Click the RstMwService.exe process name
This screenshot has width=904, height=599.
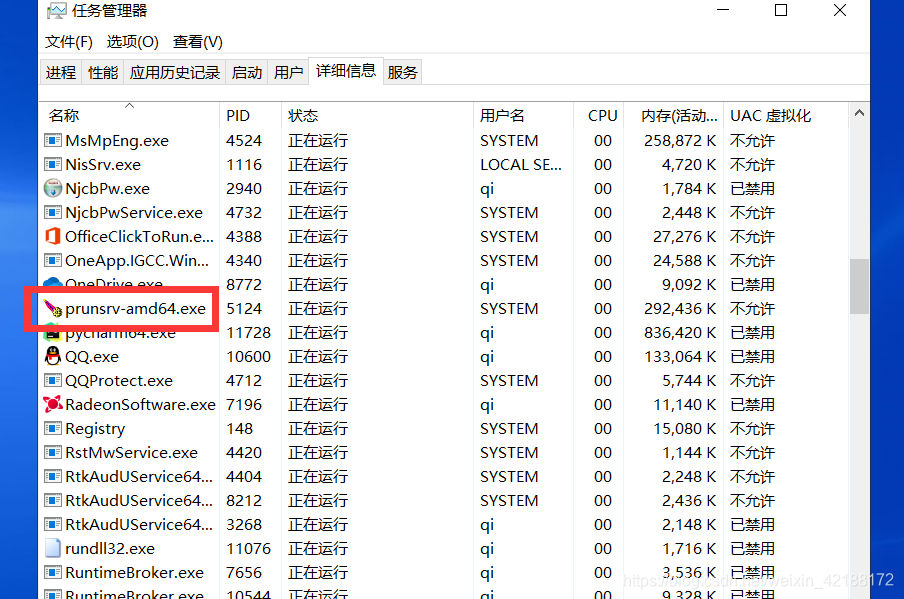coord(131,453)
